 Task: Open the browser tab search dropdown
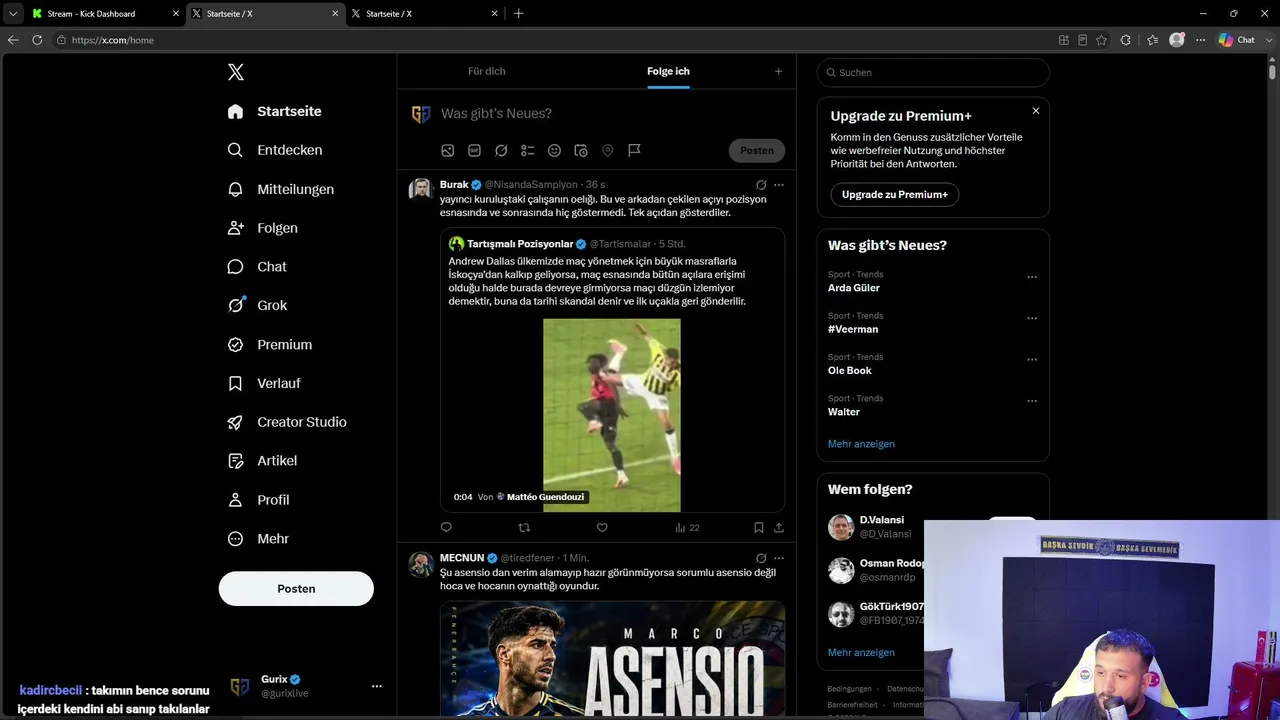(13, 14)
